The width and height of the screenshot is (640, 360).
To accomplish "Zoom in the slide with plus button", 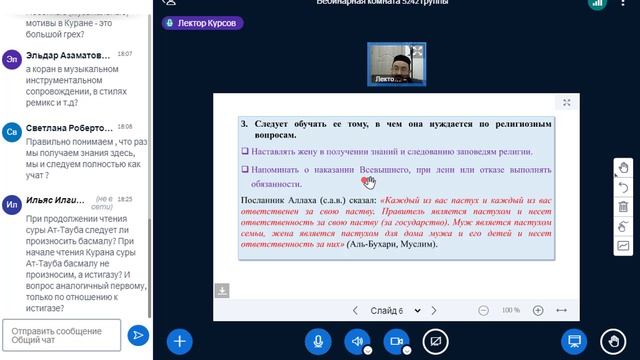I will click(x=538, y=311).
